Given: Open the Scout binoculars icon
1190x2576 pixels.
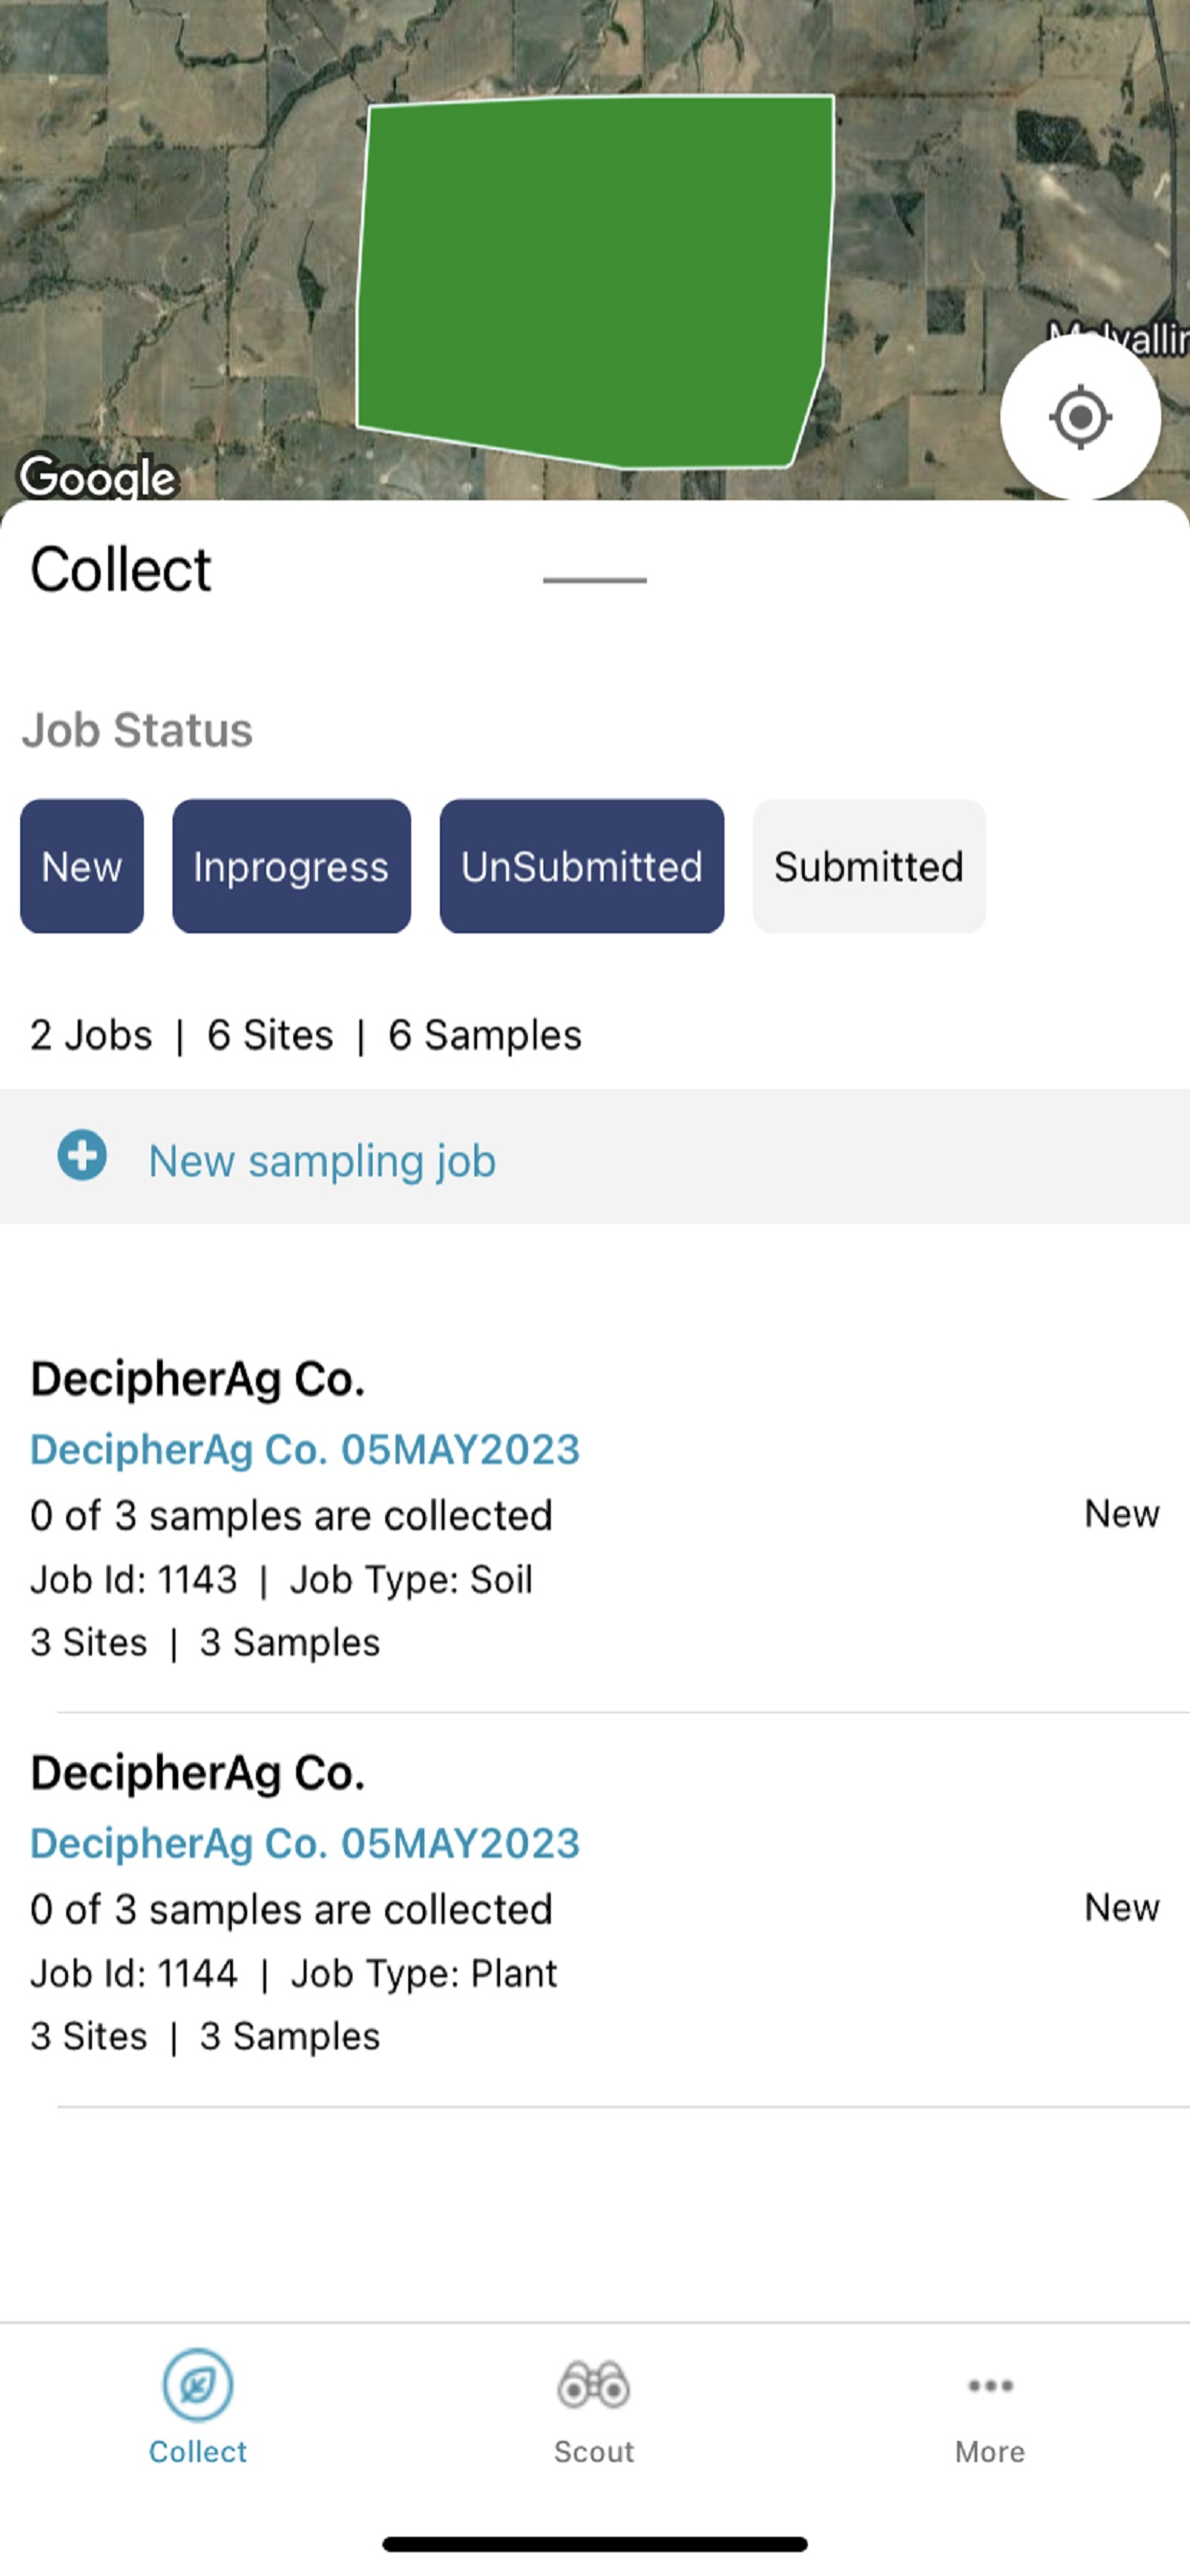Looking at the screenshot, I should [594, 2385].
